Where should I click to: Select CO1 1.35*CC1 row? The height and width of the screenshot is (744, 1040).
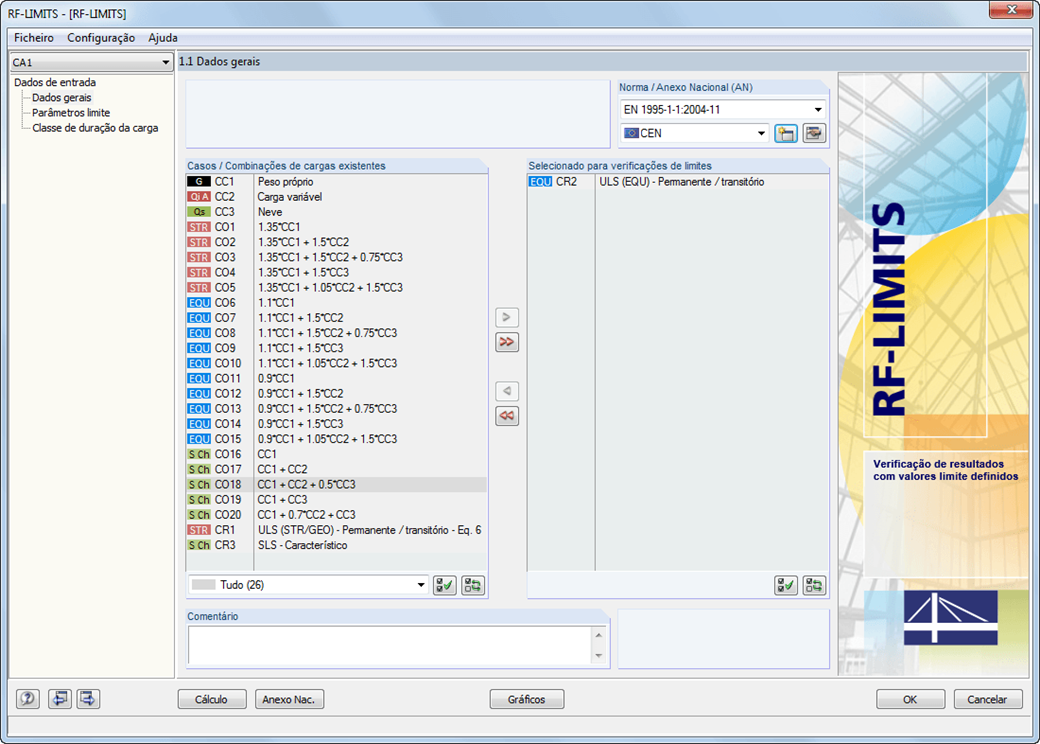pyautogui.click(x=336, y=227)
